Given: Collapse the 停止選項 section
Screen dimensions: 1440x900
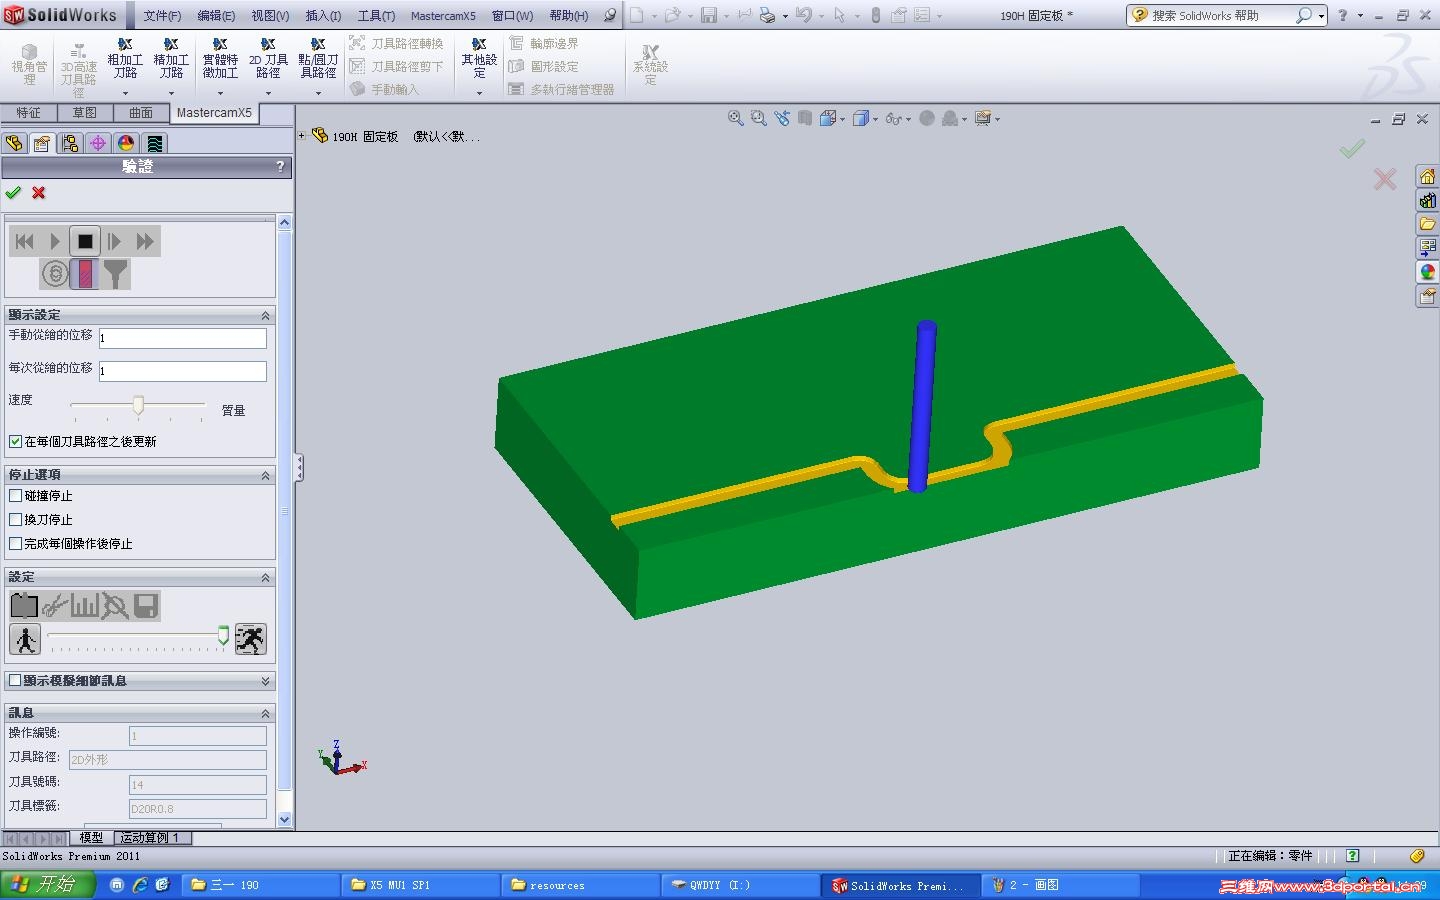Looking at the screenshot, I should 265,475.
